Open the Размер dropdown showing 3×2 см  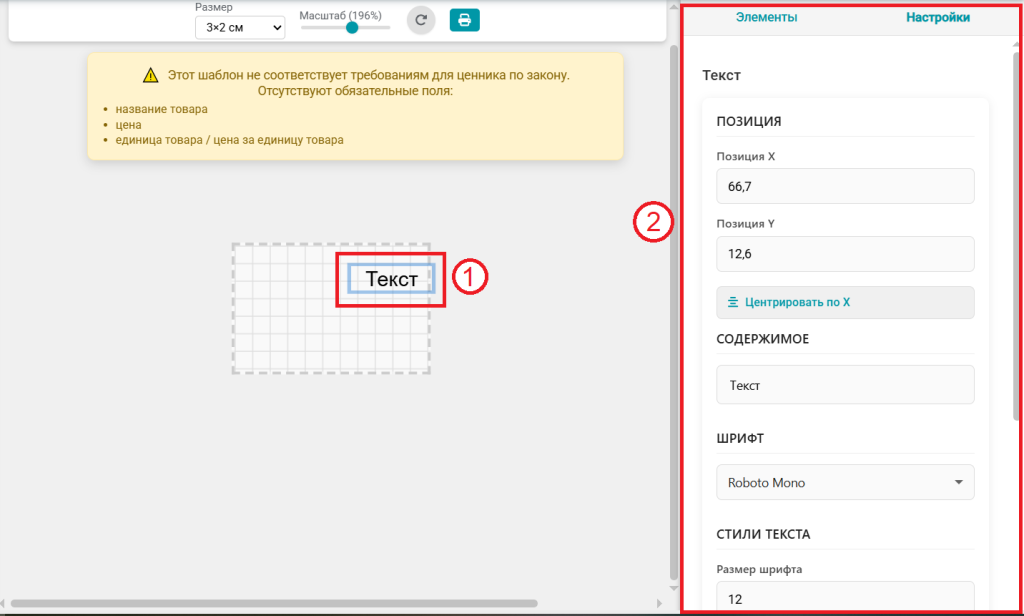click(x=239, y=27)
